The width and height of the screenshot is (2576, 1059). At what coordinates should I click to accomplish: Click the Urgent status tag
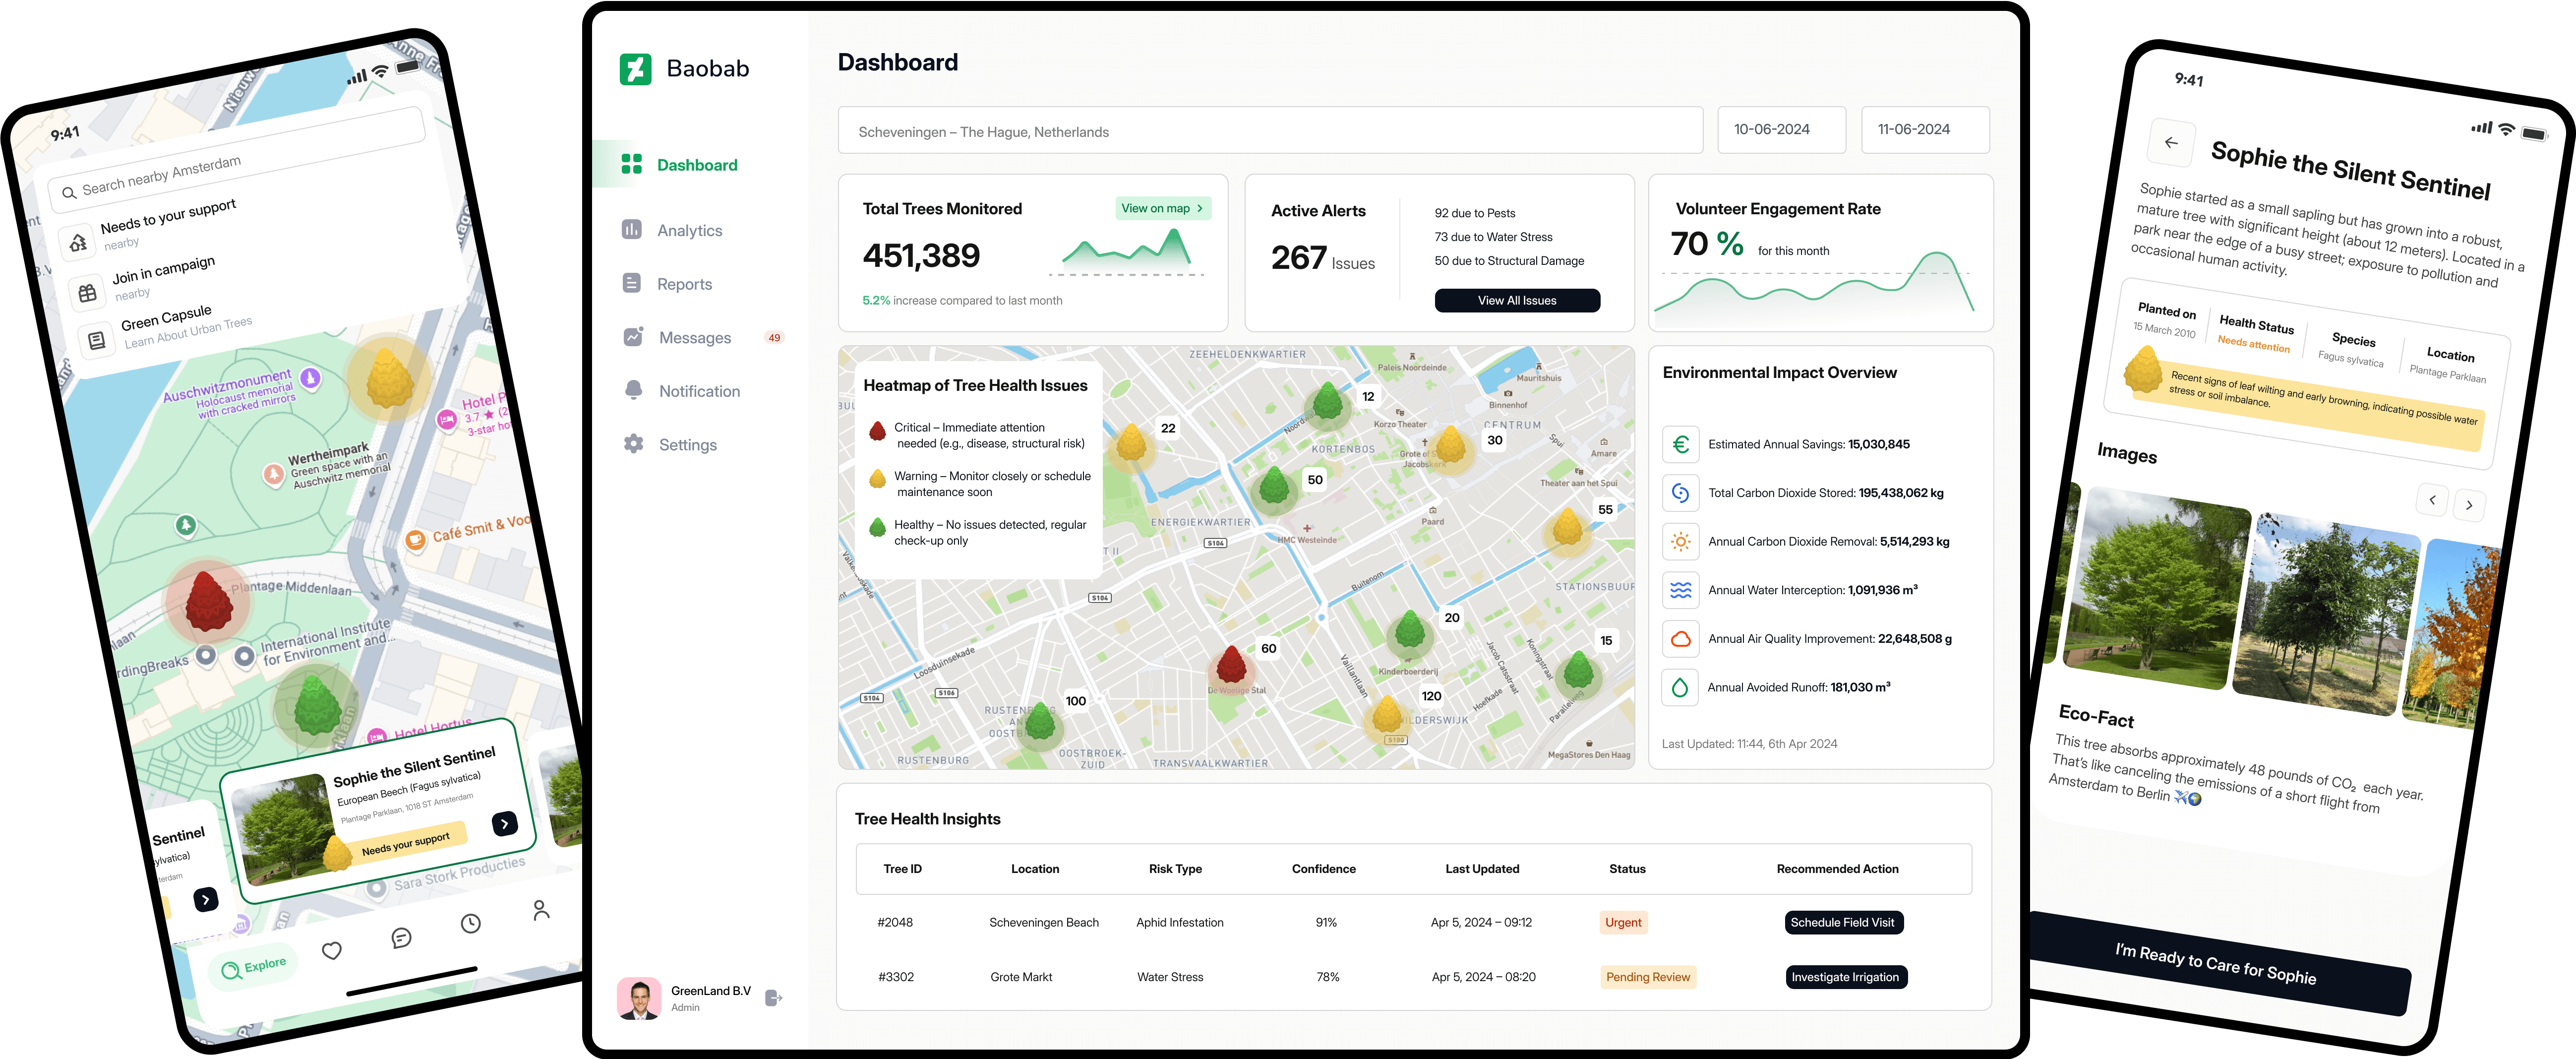[x=1623, y=923]
